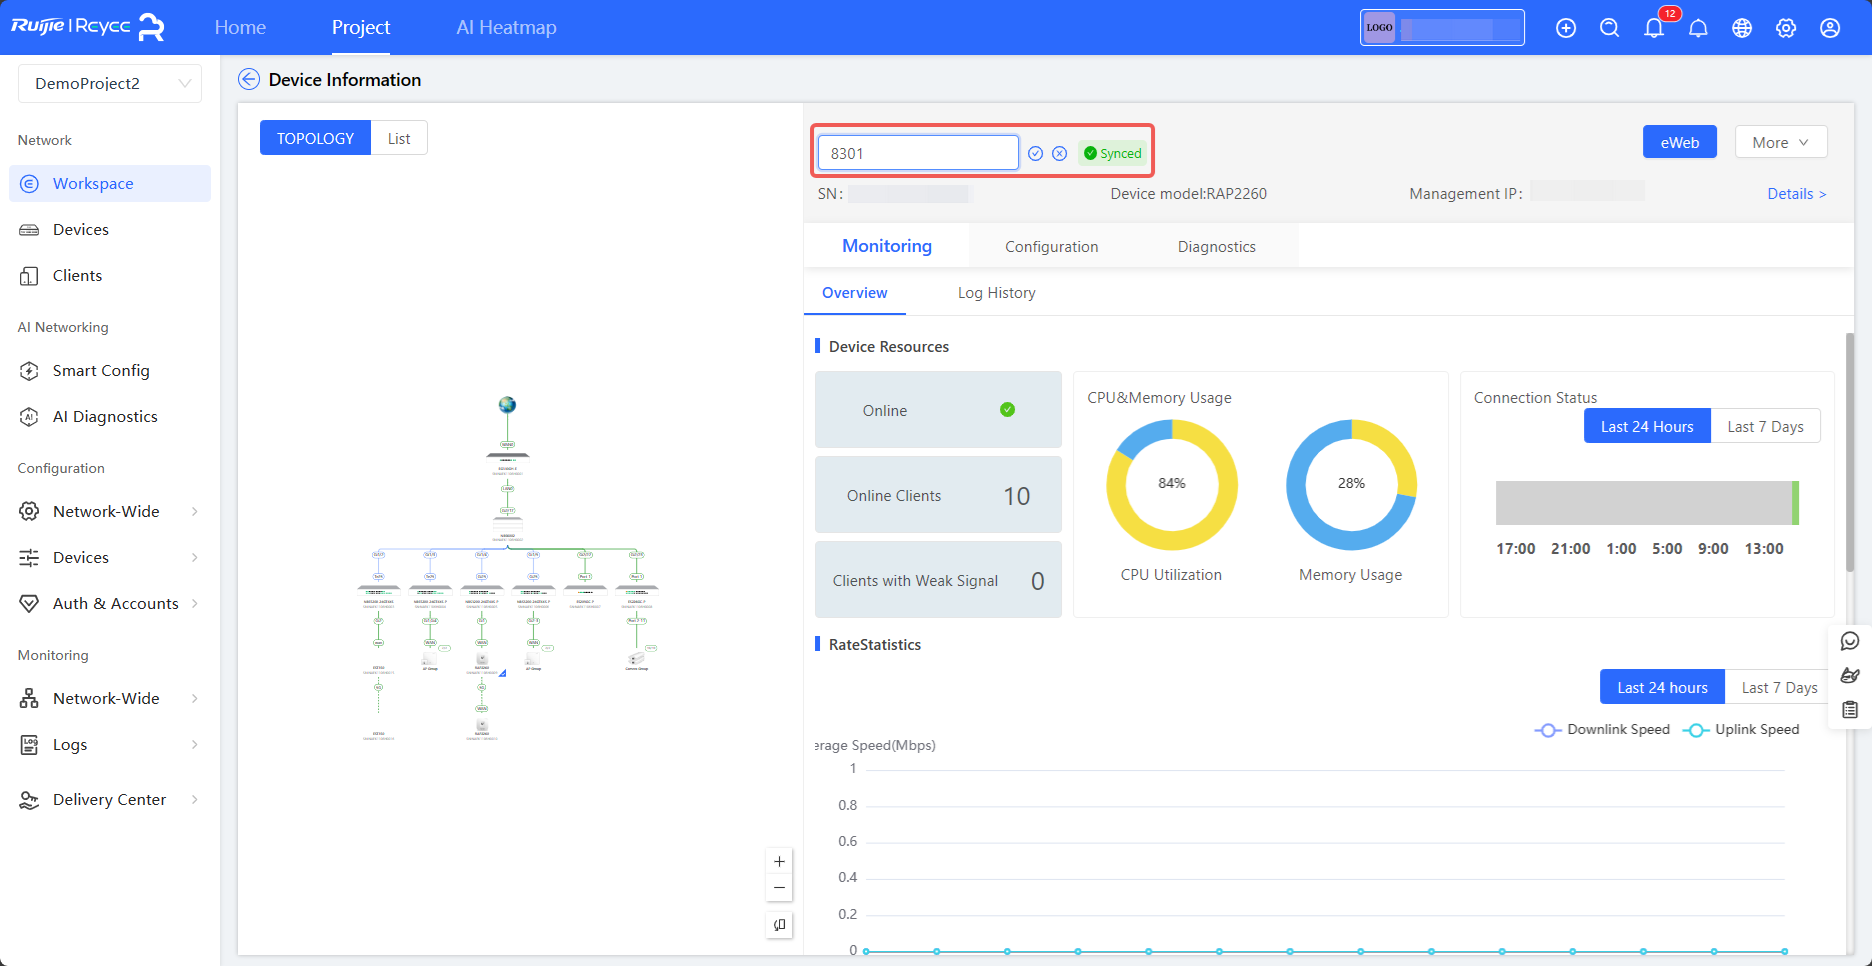Zoom in on topology with plus button

coord(779,861)
